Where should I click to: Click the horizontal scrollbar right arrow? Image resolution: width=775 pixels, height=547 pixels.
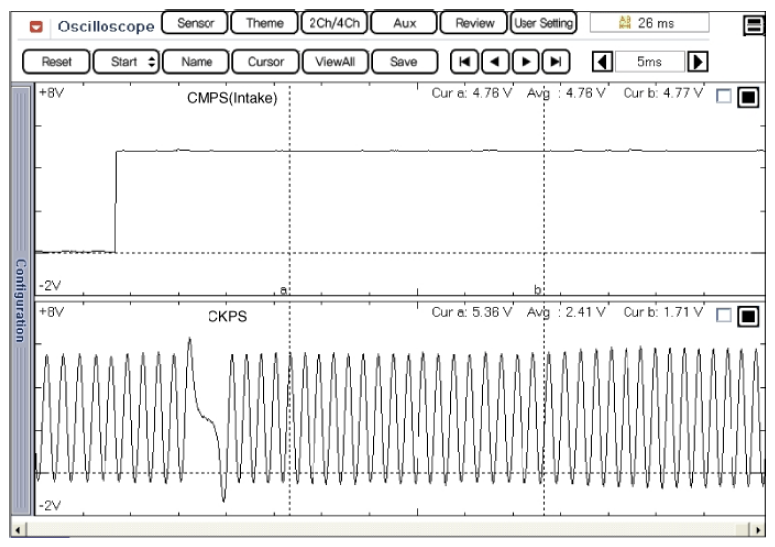pyautogui.click(x=761, y=527)
